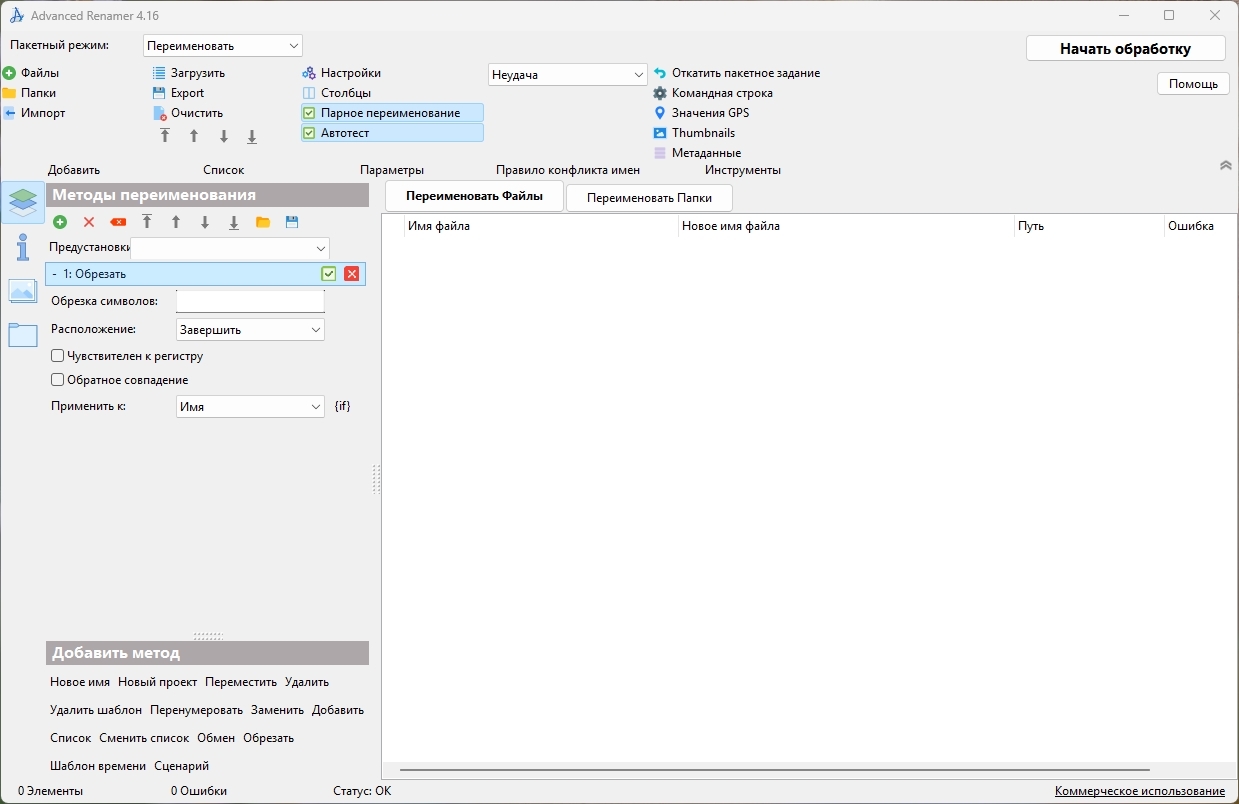Open the folder browser sidebar icon

23,335
